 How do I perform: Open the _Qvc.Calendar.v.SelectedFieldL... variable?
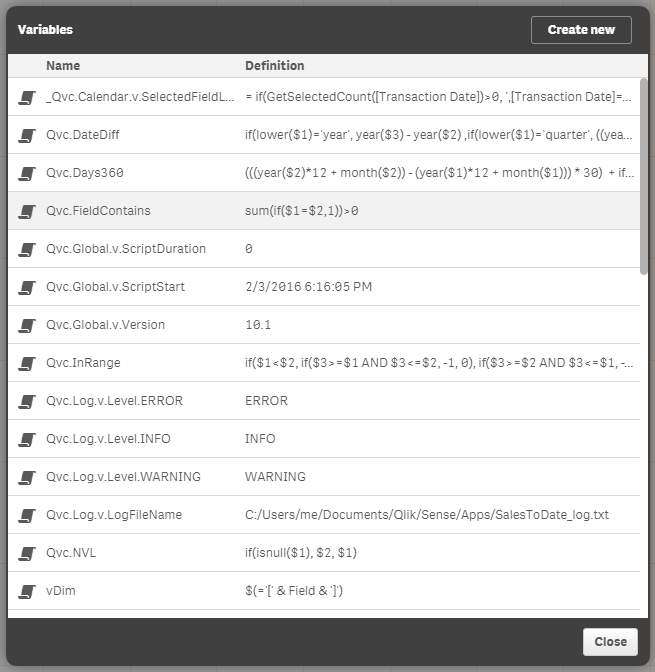(140, 97)
